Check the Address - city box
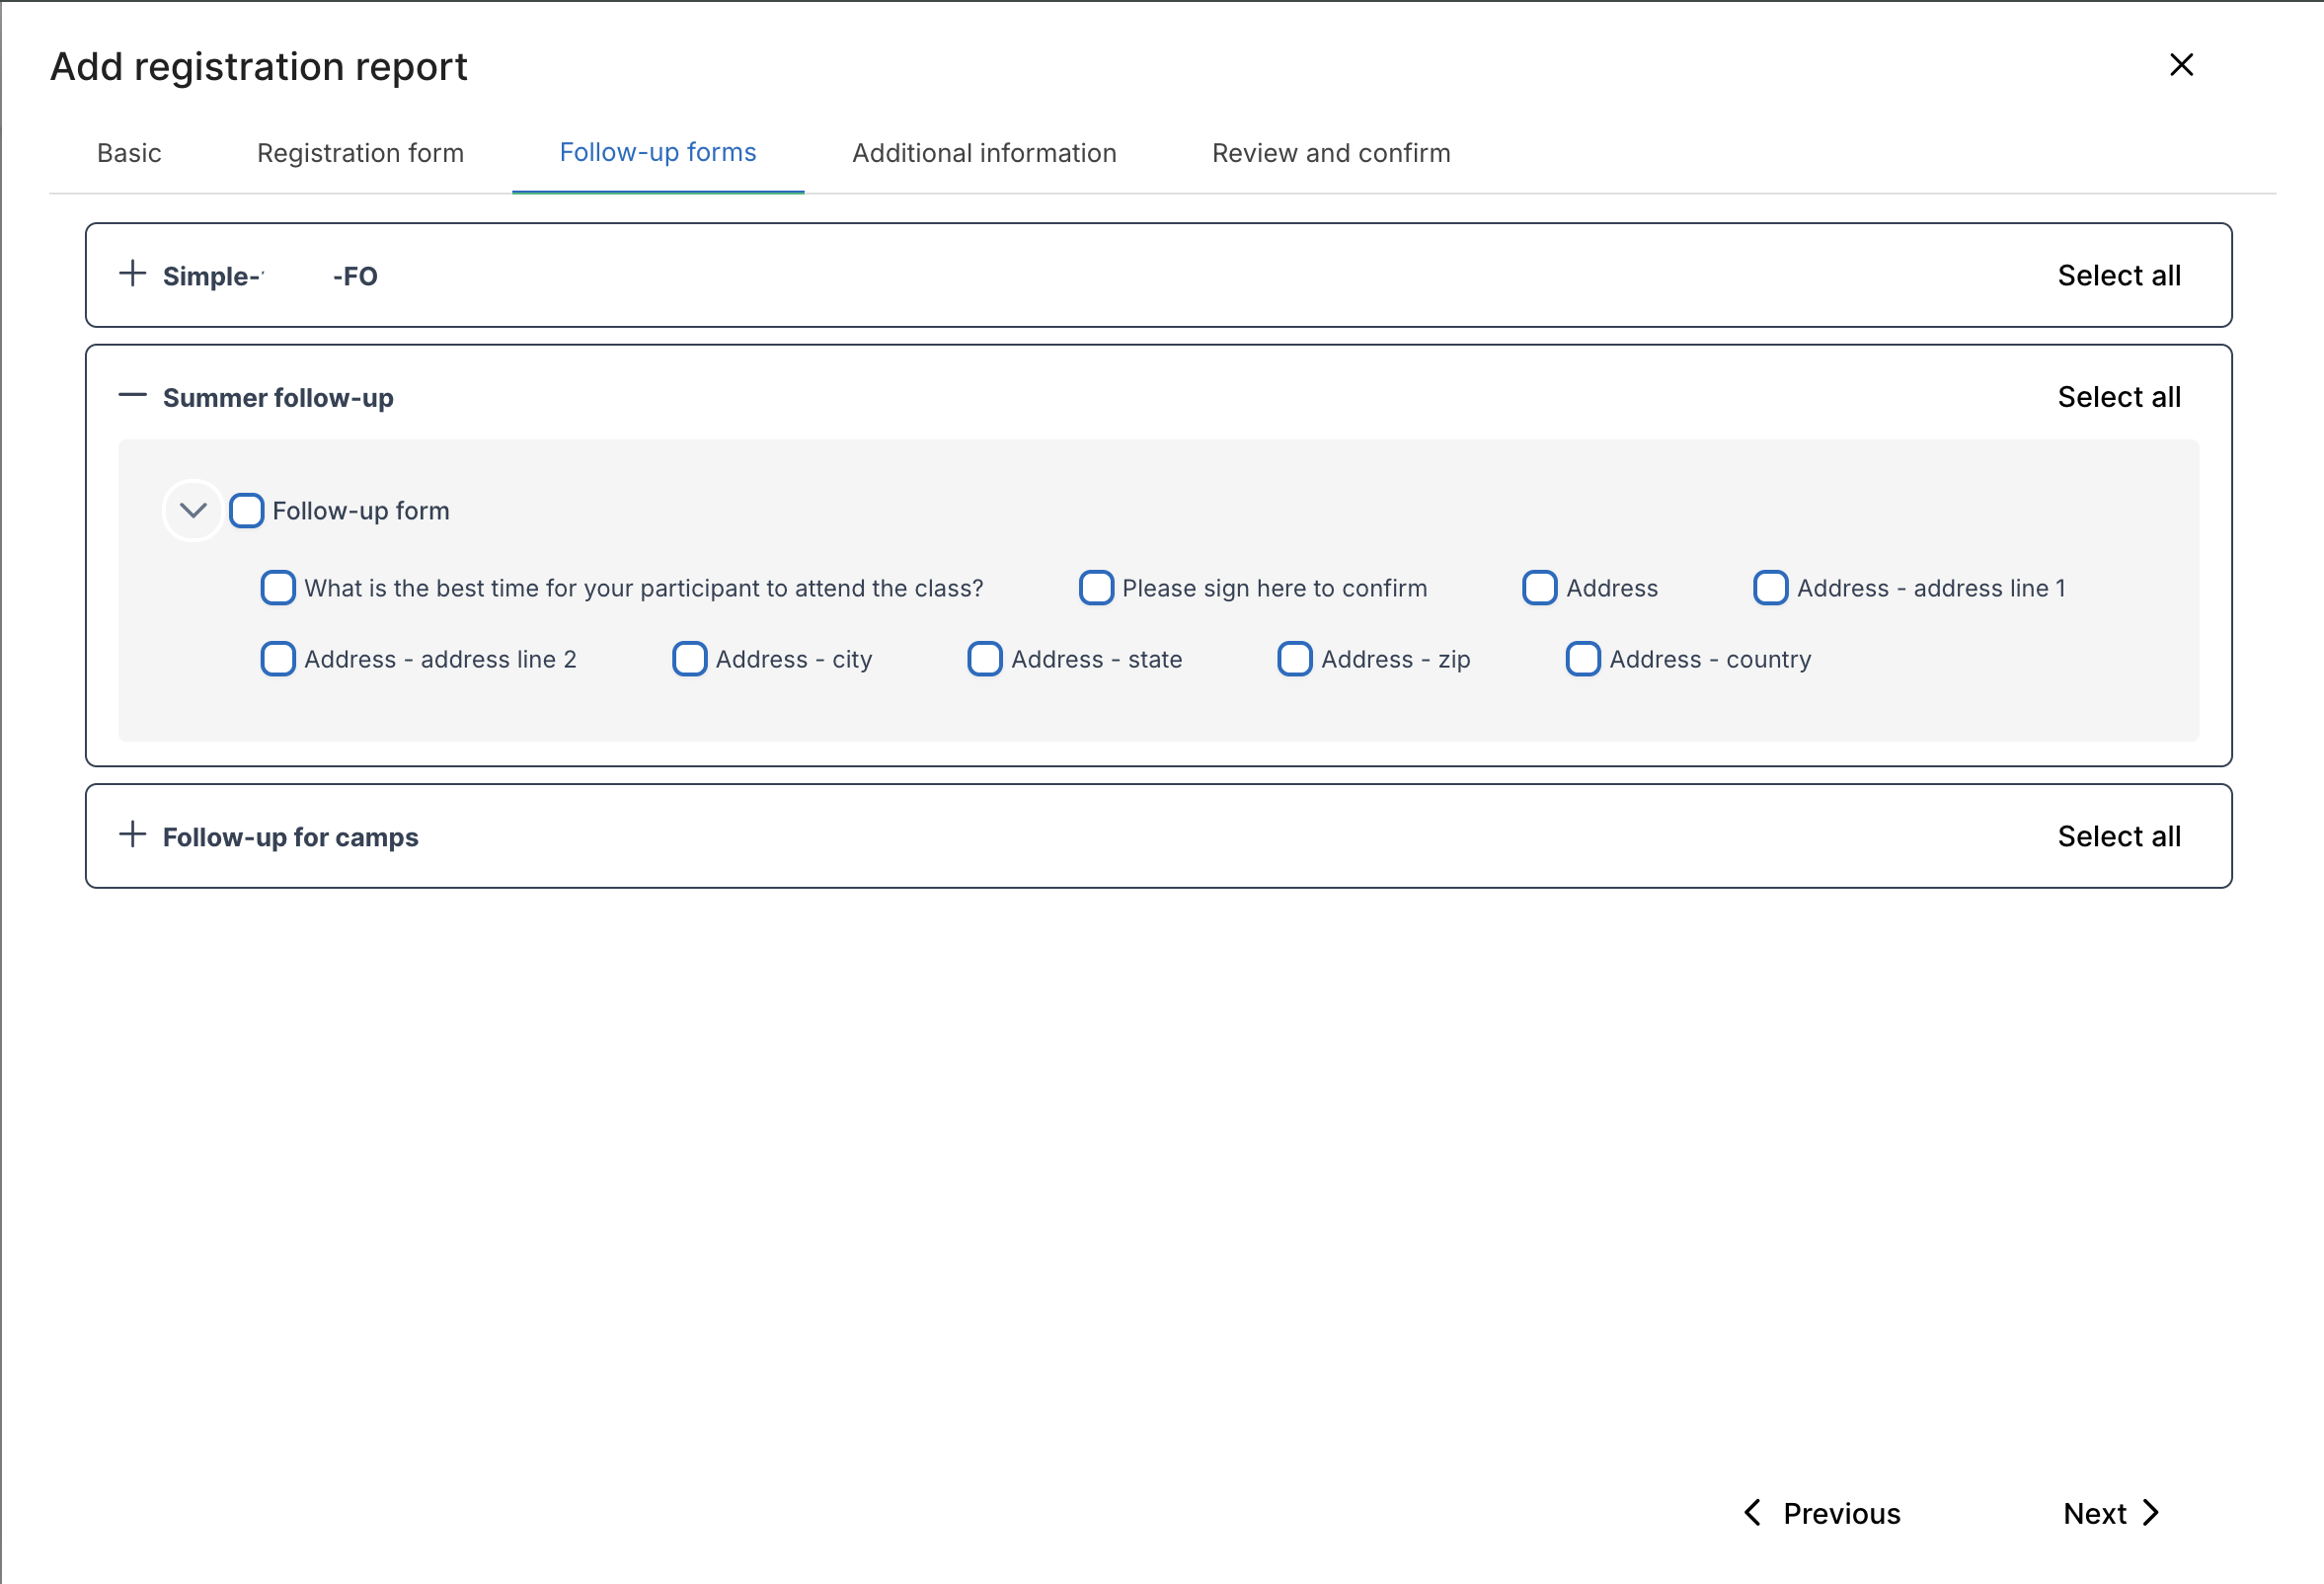Screen dimensions: 2324x1584 tap(689, 659)
